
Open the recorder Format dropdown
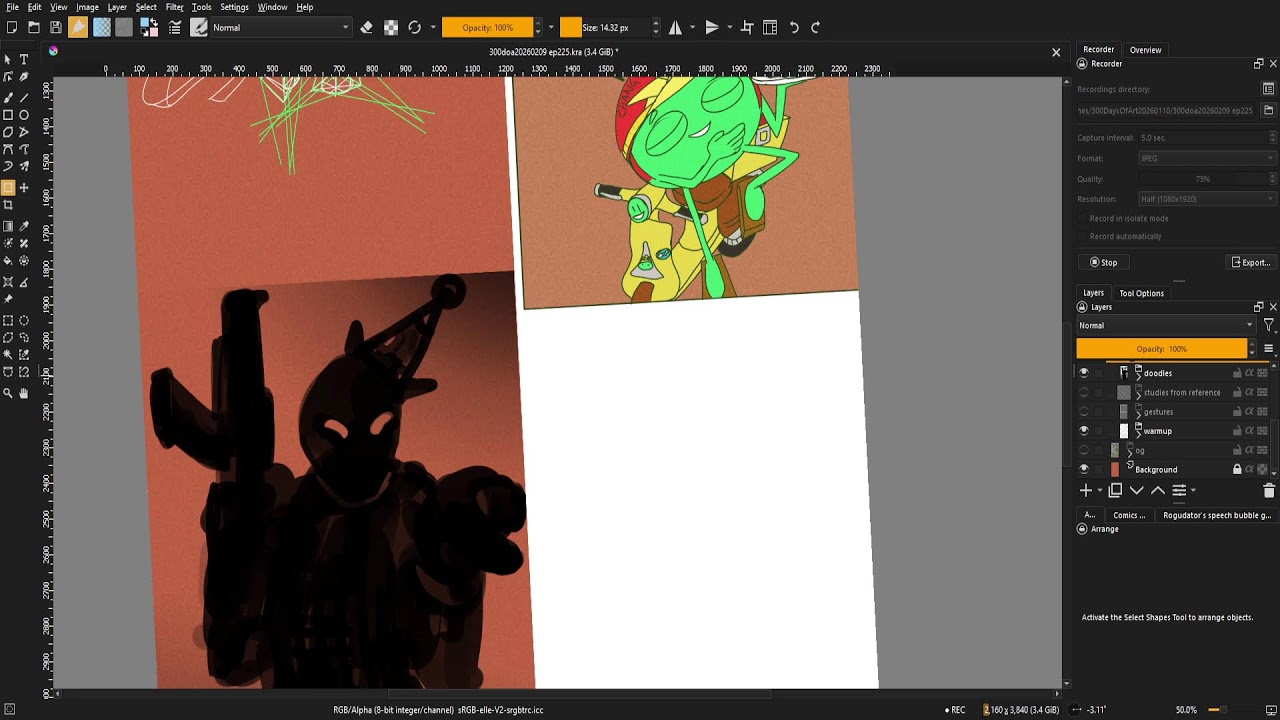1208,158
